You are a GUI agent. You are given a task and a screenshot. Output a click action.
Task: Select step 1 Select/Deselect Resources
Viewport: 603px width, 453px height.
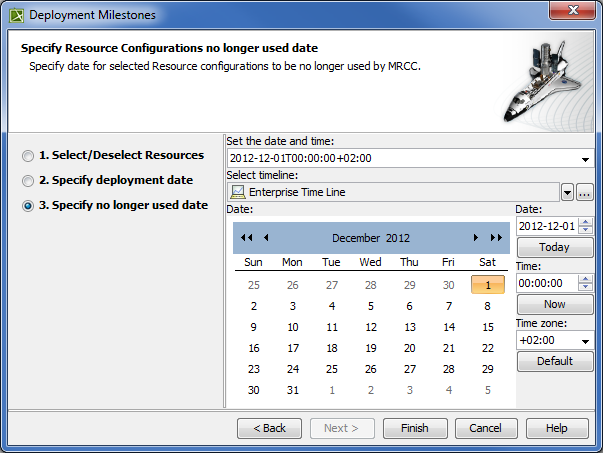(28, 156)
